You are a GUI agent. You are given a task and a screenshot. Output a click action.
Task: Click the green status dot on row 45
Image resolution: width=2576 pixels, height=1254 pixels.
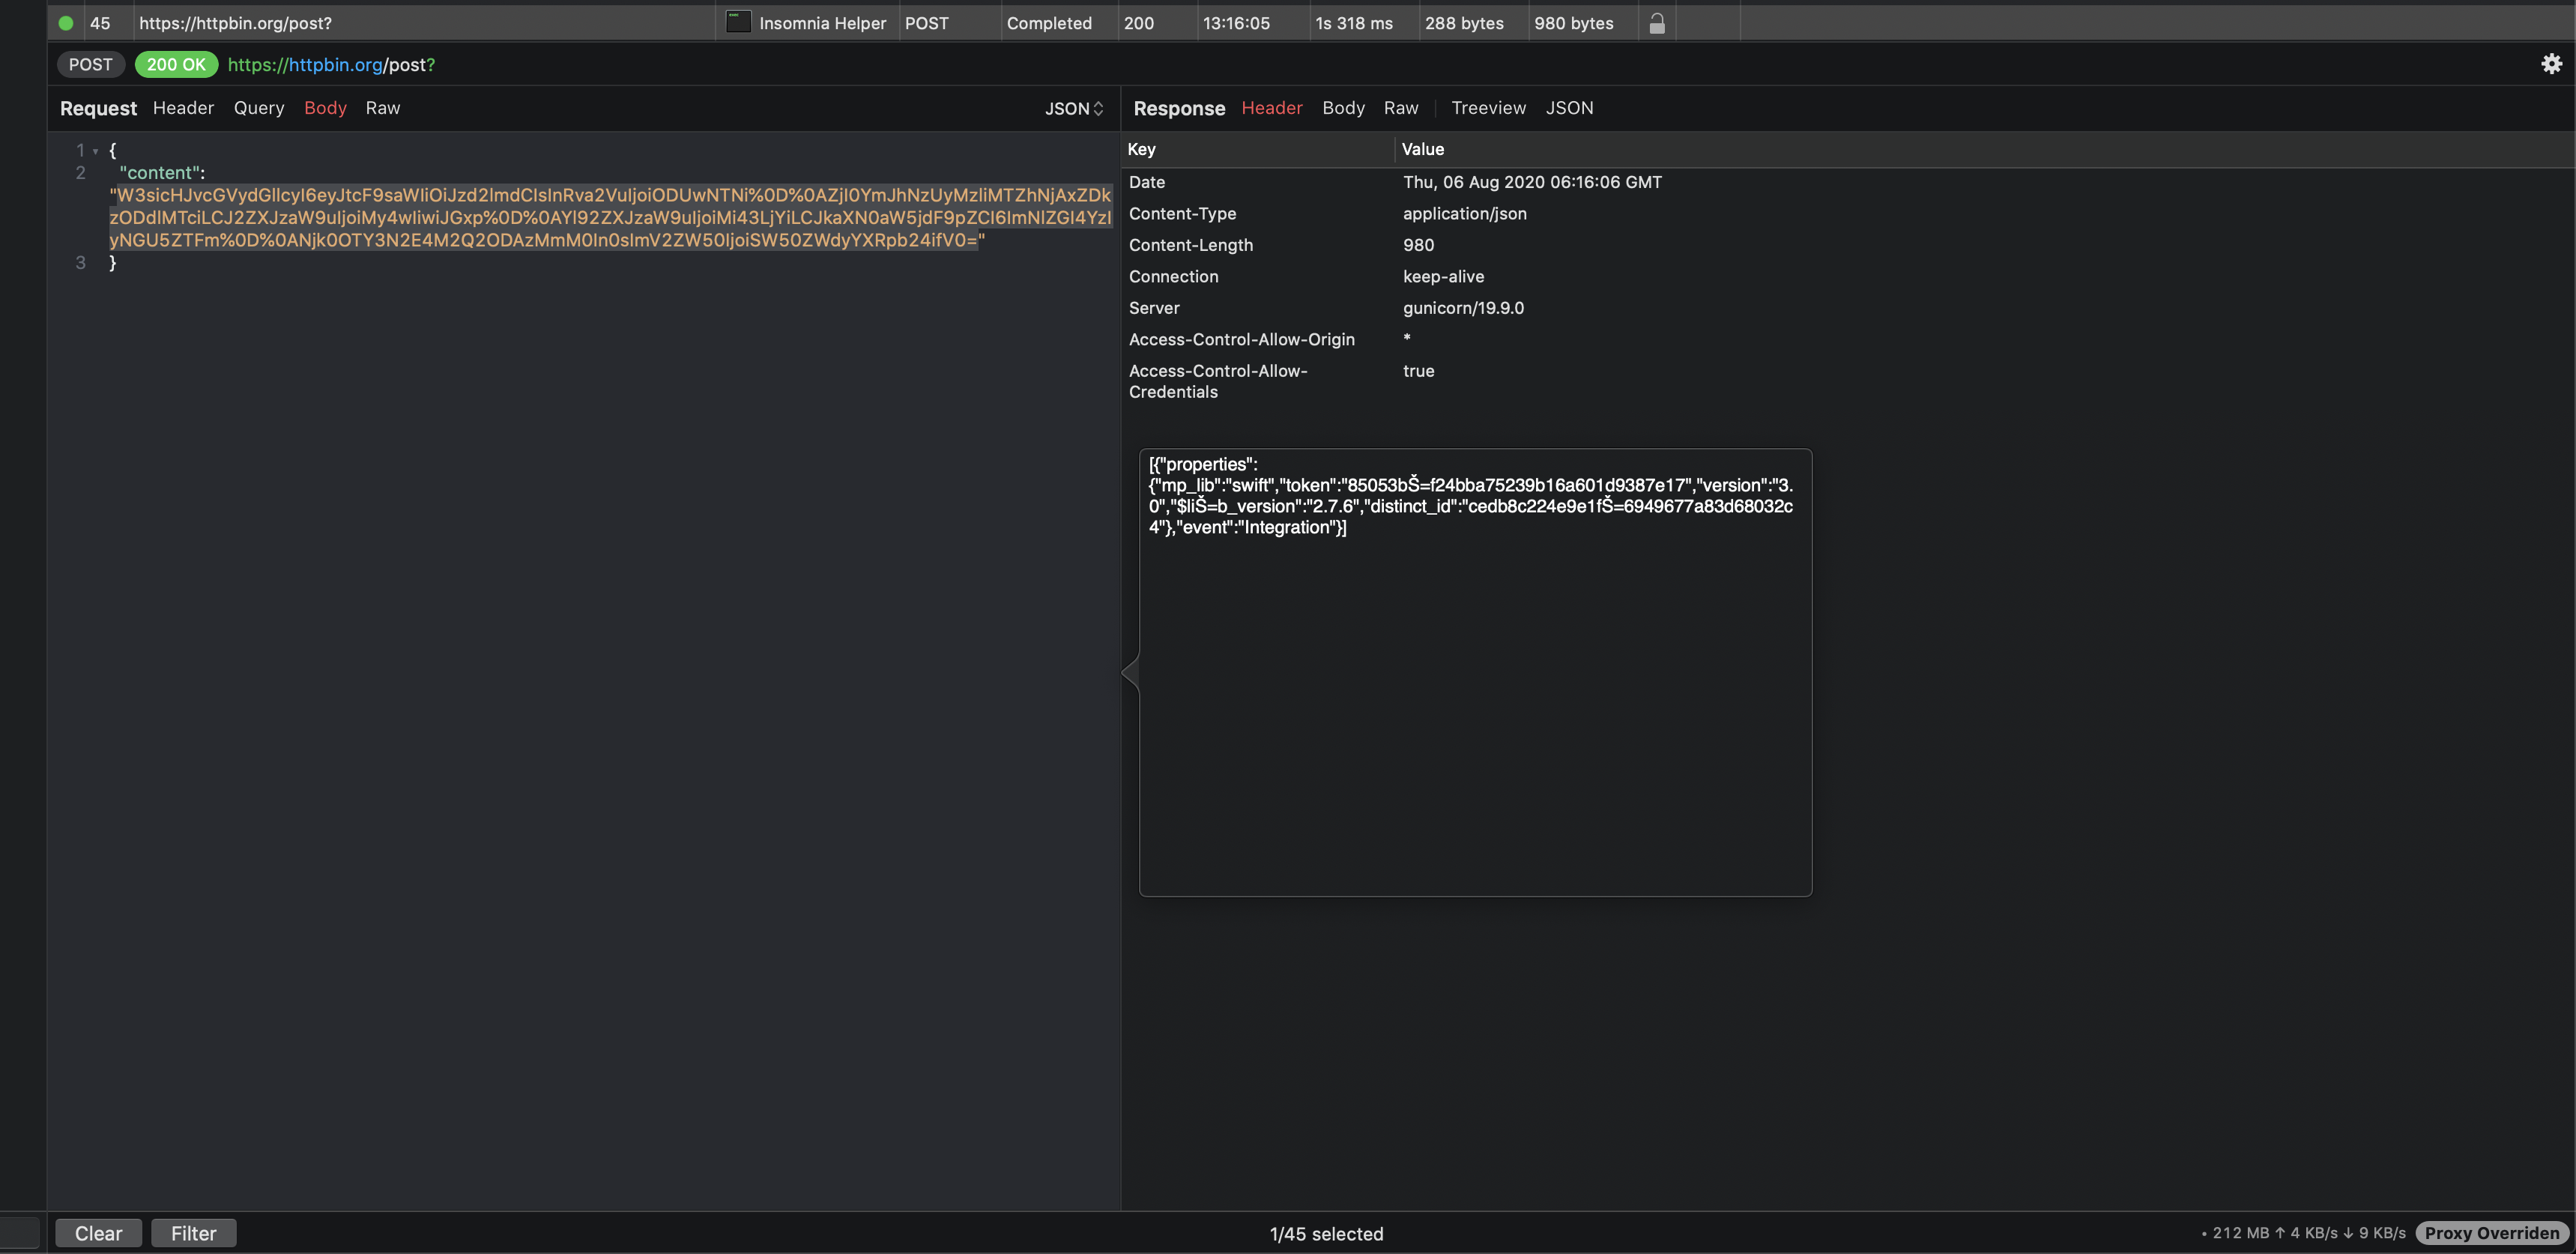coord(66,23)
